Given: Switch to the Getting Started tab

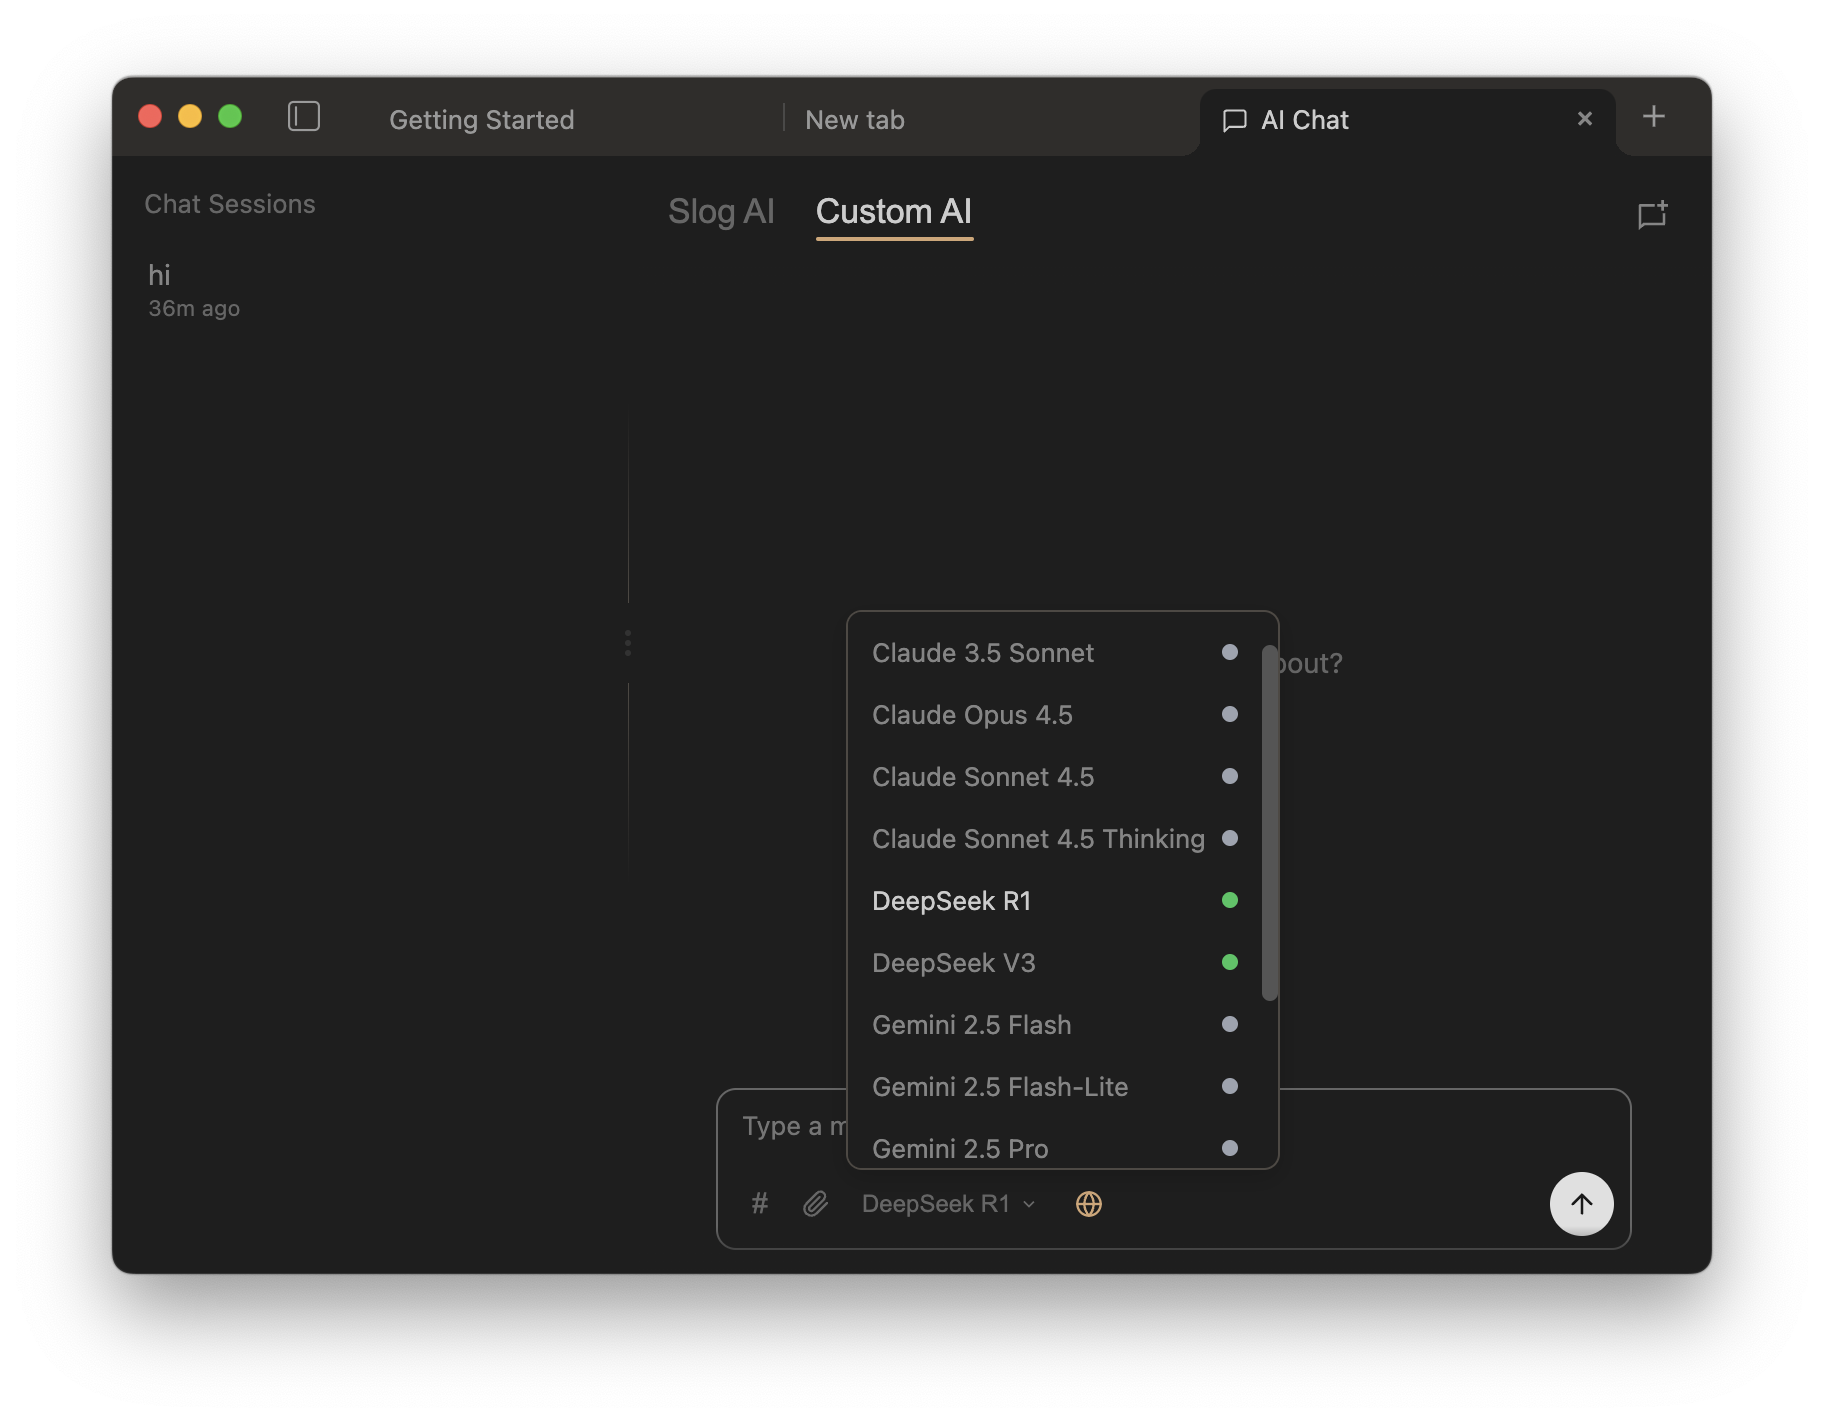Looking at the screenshot, I should 481,120.
